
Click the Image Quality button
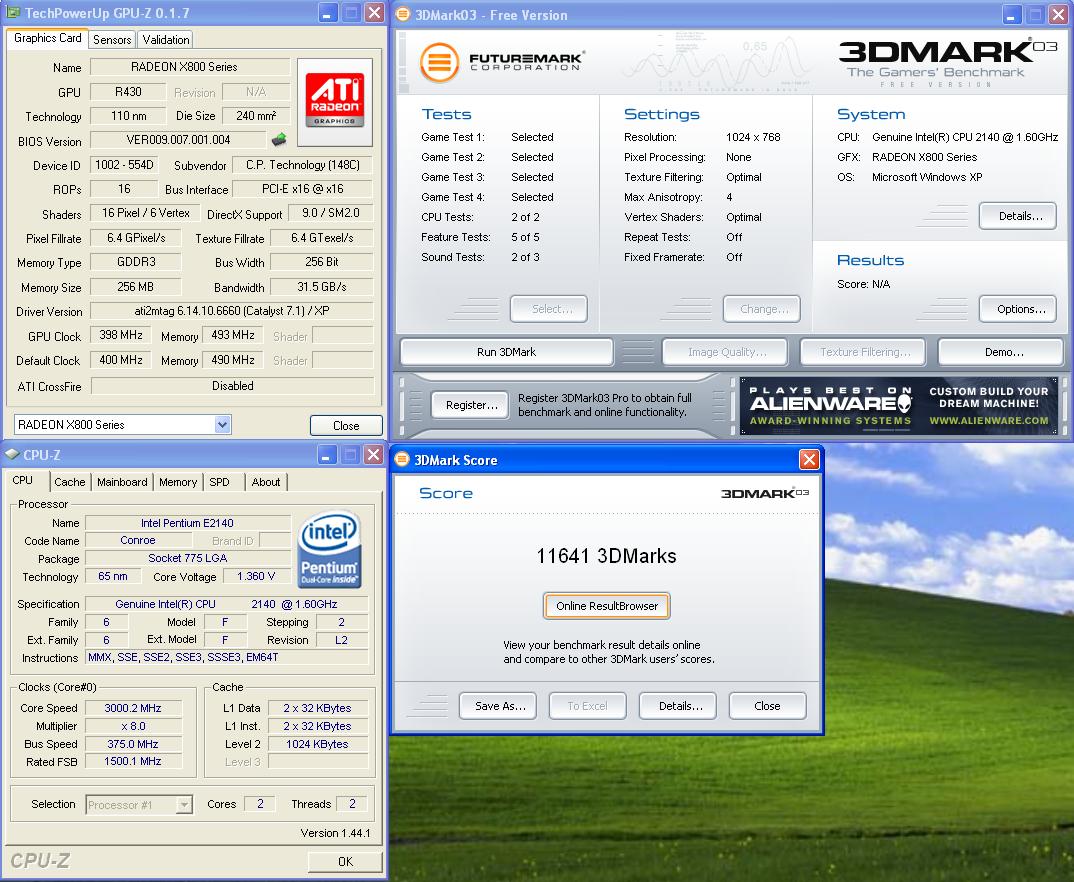pos(725,352)
